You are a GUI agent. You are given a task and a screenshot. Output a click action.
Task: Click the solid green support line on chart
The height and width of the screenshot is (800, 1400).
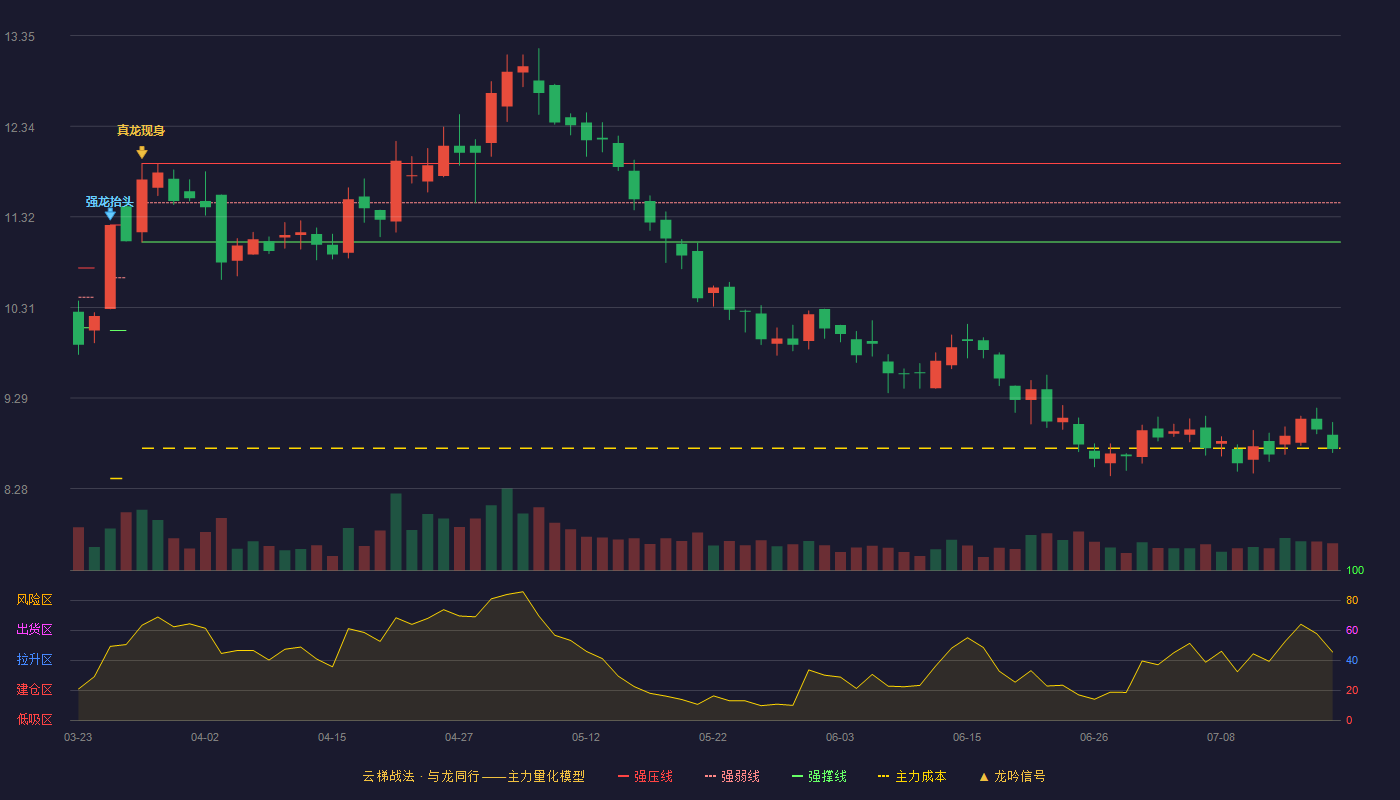click(741, 242)
